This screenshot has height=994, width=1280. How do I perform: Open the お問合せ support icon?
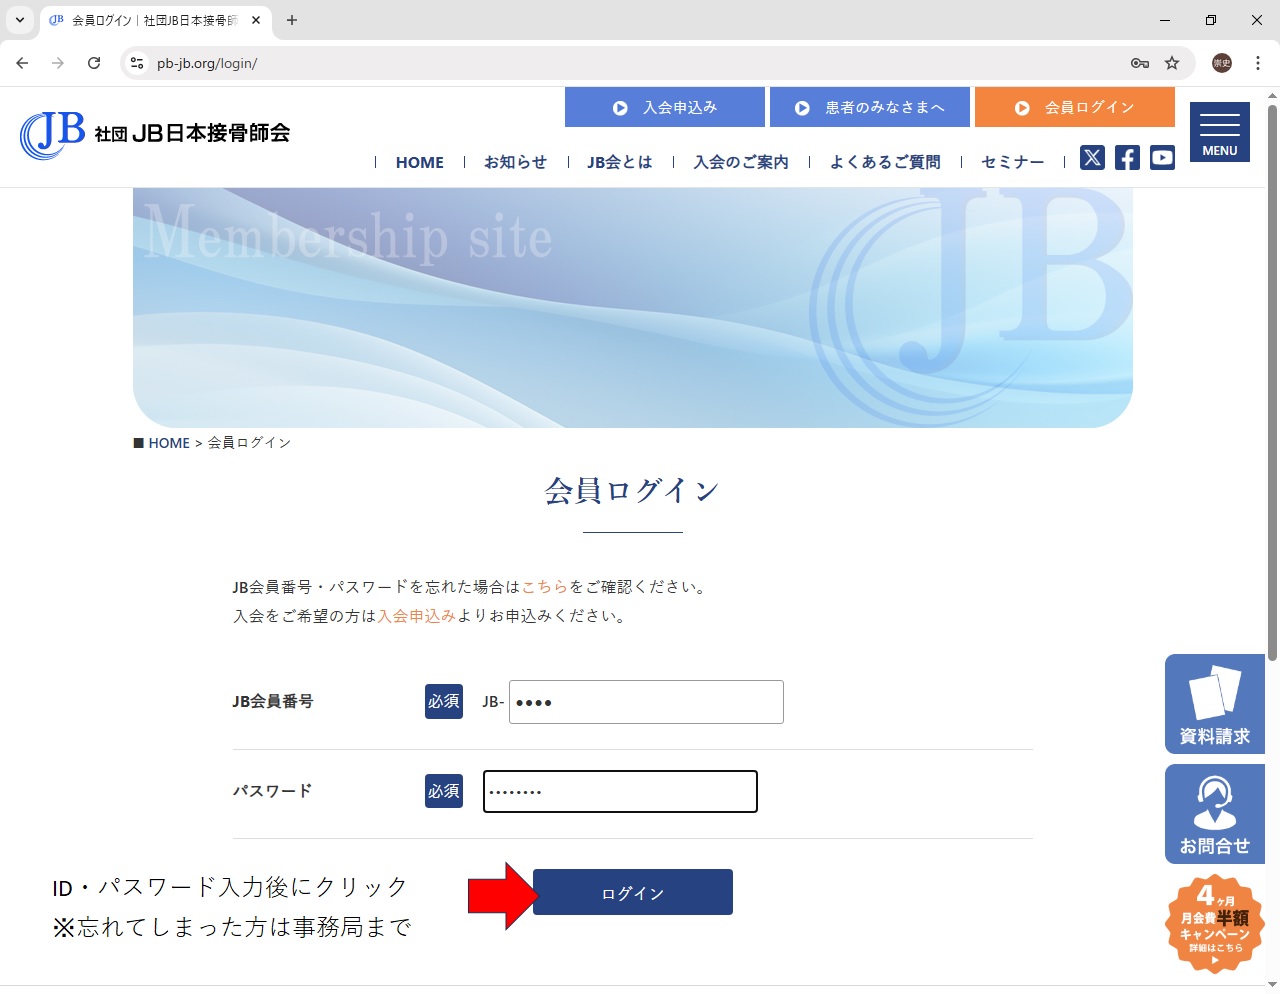click(x=1214, y=814)
